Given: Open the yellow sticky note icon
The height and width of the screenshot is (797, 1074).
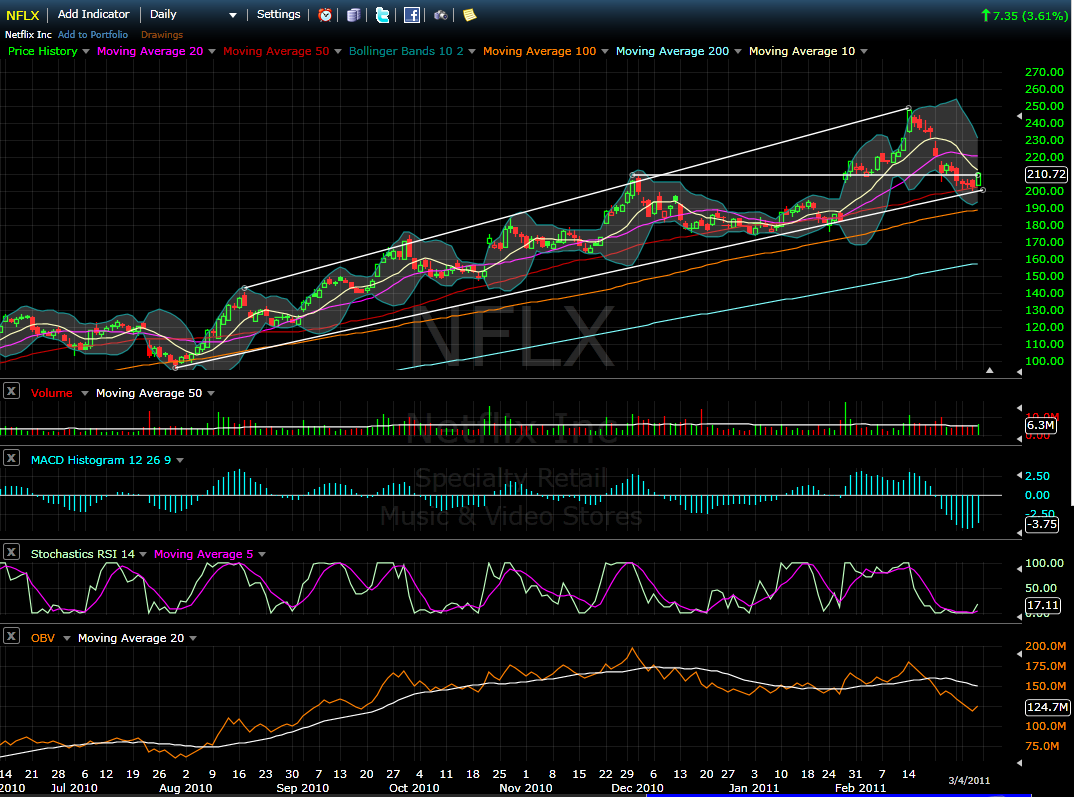Looking at the screenshot, I should 470,14.
